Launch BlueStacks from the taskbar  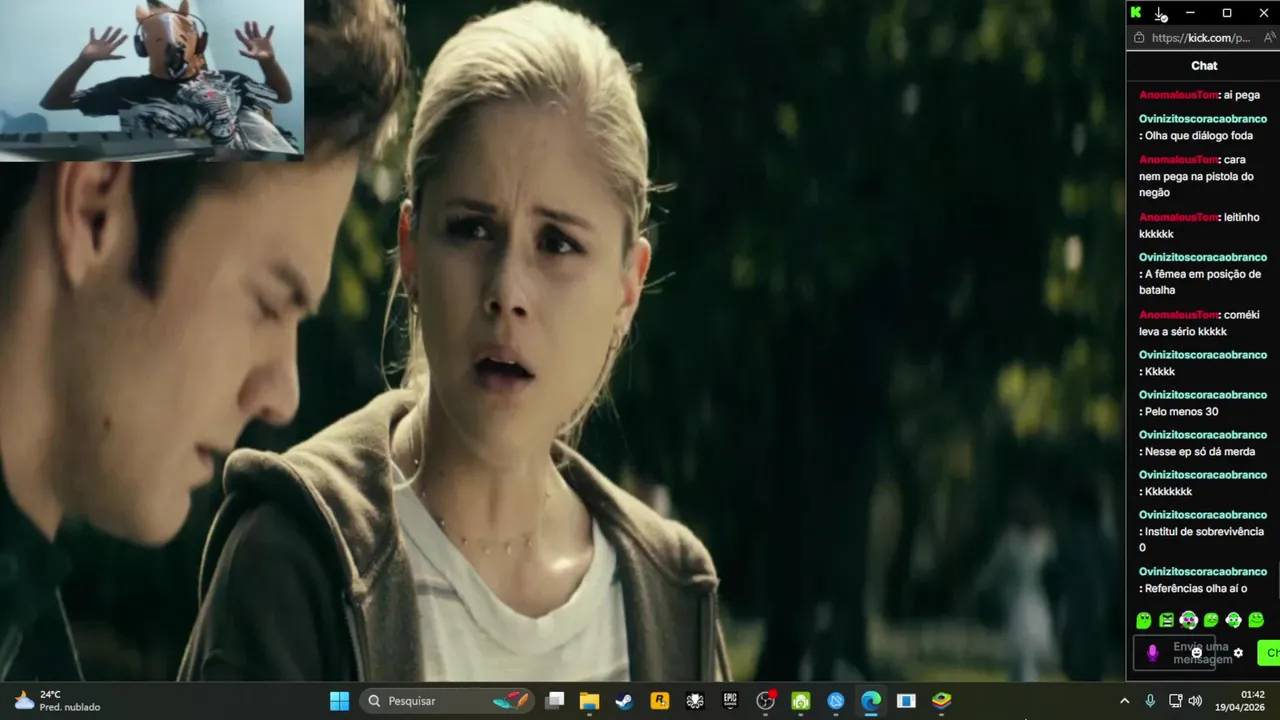tap(941, 701)
